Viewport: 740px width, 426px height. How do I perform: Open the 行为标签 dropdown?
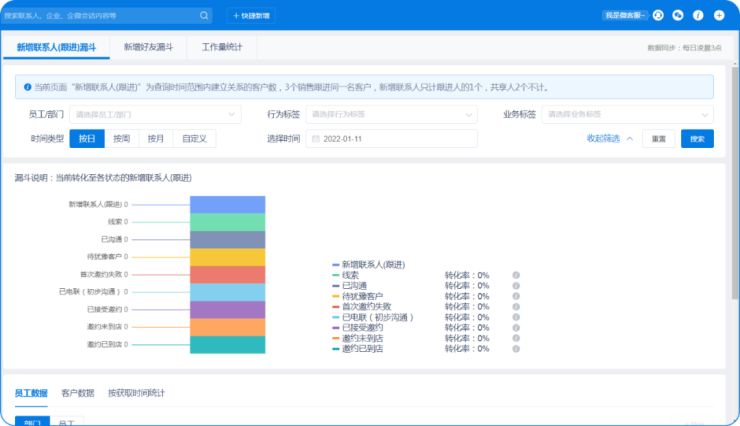(391, 115)
